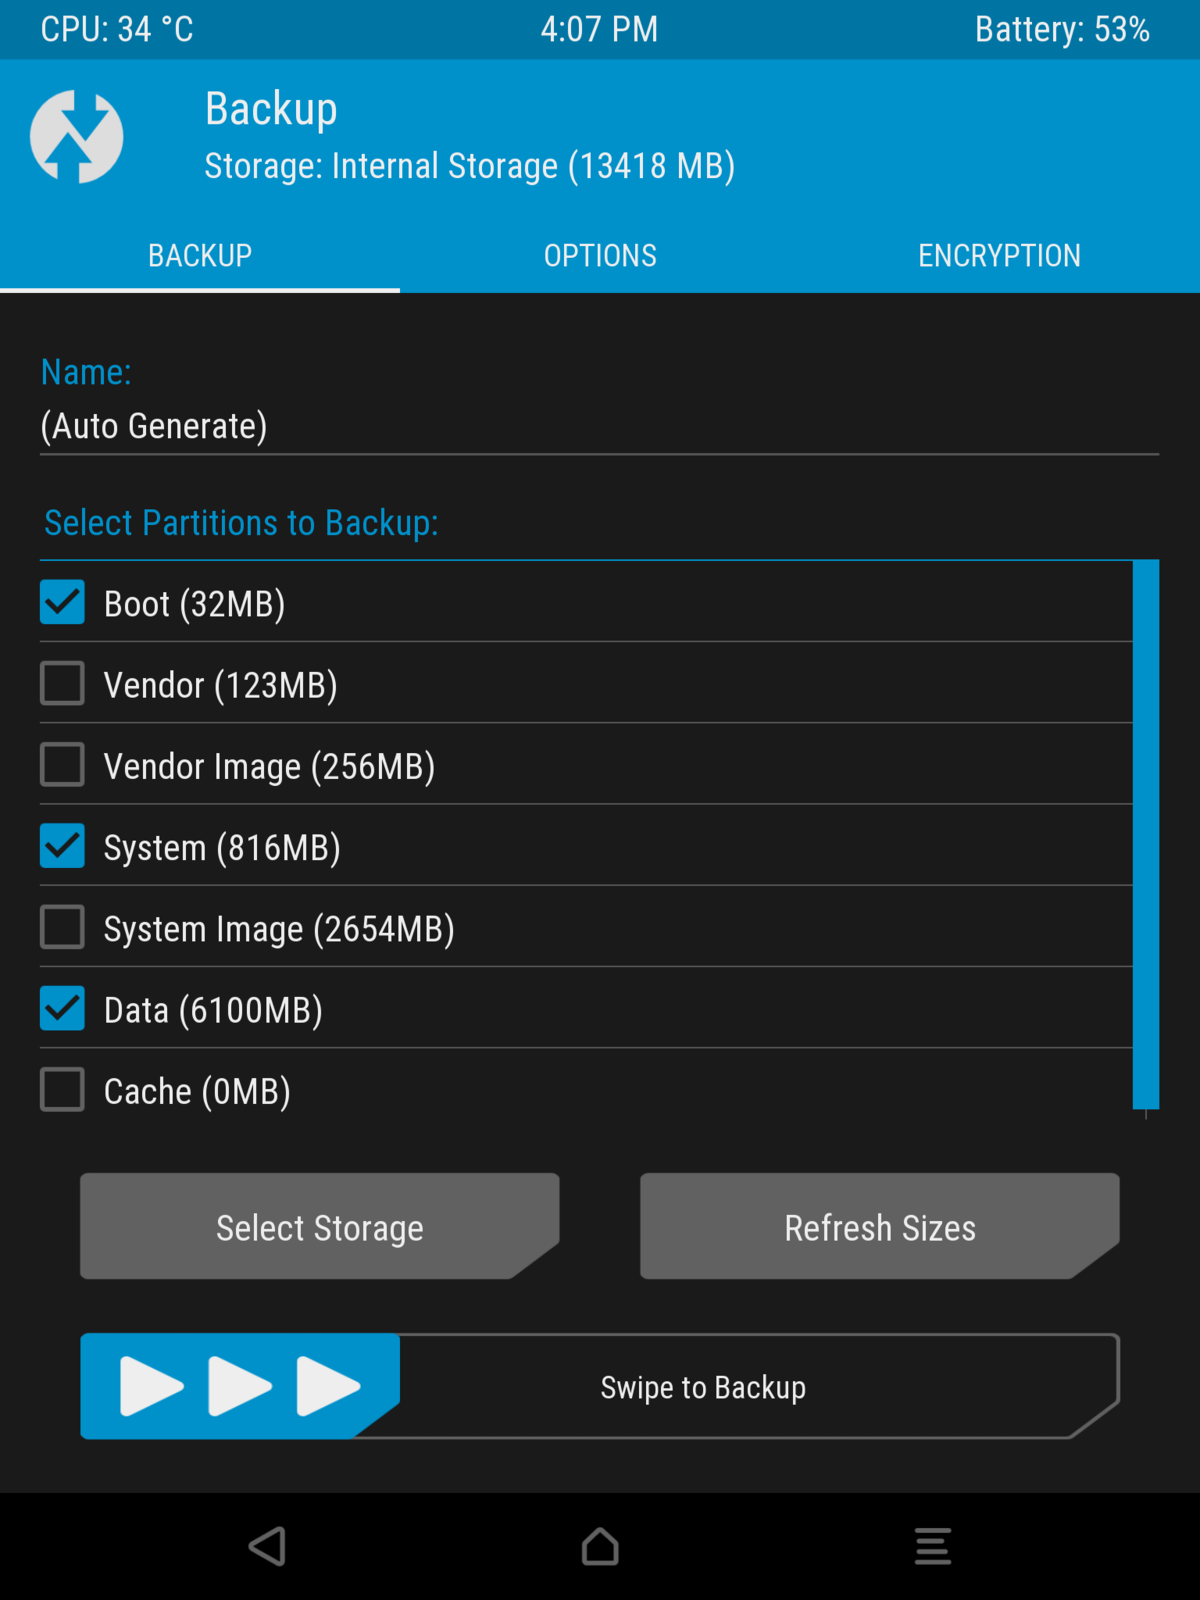This screenshot has height=1600, width=1200.
Task: Open the ENCRYPTION tab
Action: pyautogui.click(x=999, y=256)
